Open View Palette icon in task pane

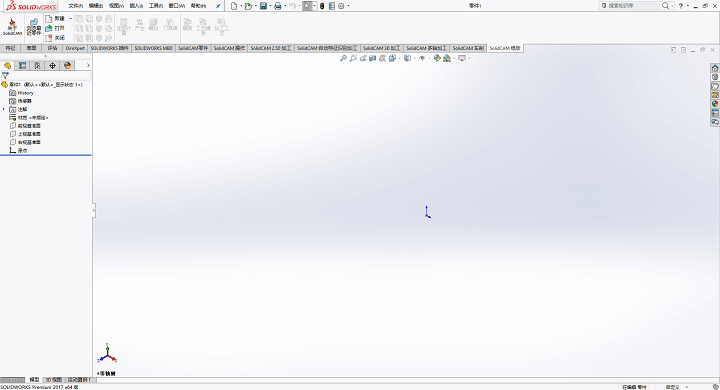coord(715,95)
